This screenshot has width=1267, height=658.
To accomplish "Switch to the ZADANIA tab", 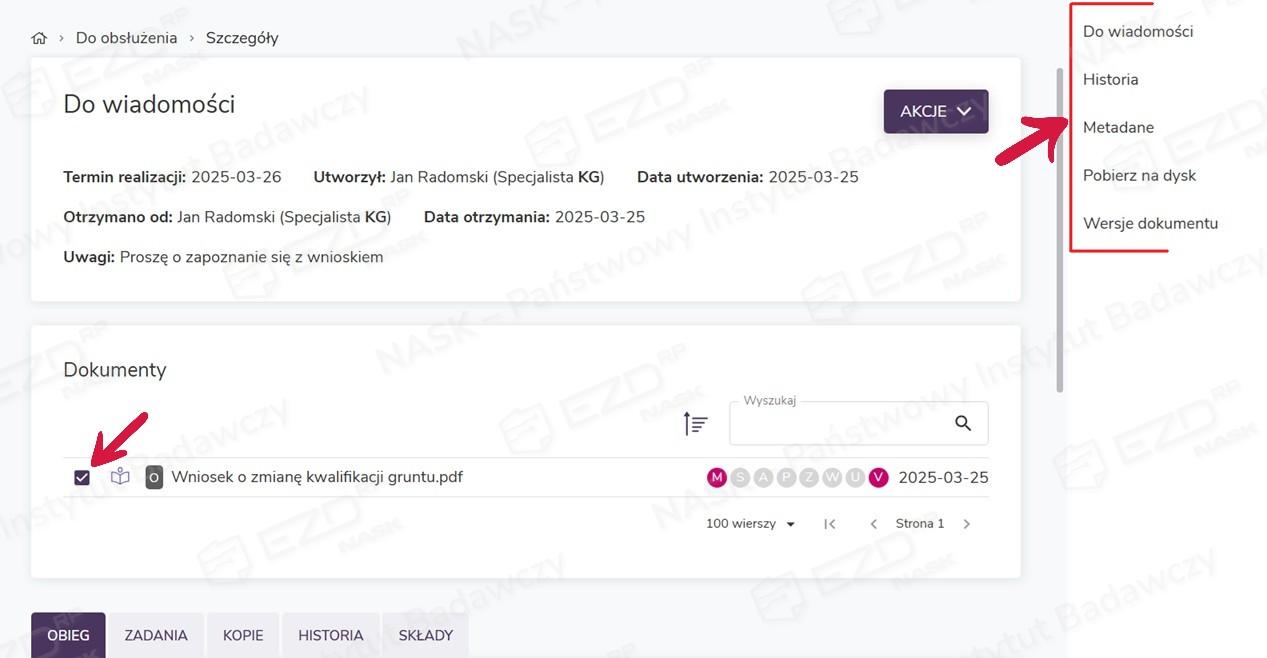I will click(x=156, y=635).
